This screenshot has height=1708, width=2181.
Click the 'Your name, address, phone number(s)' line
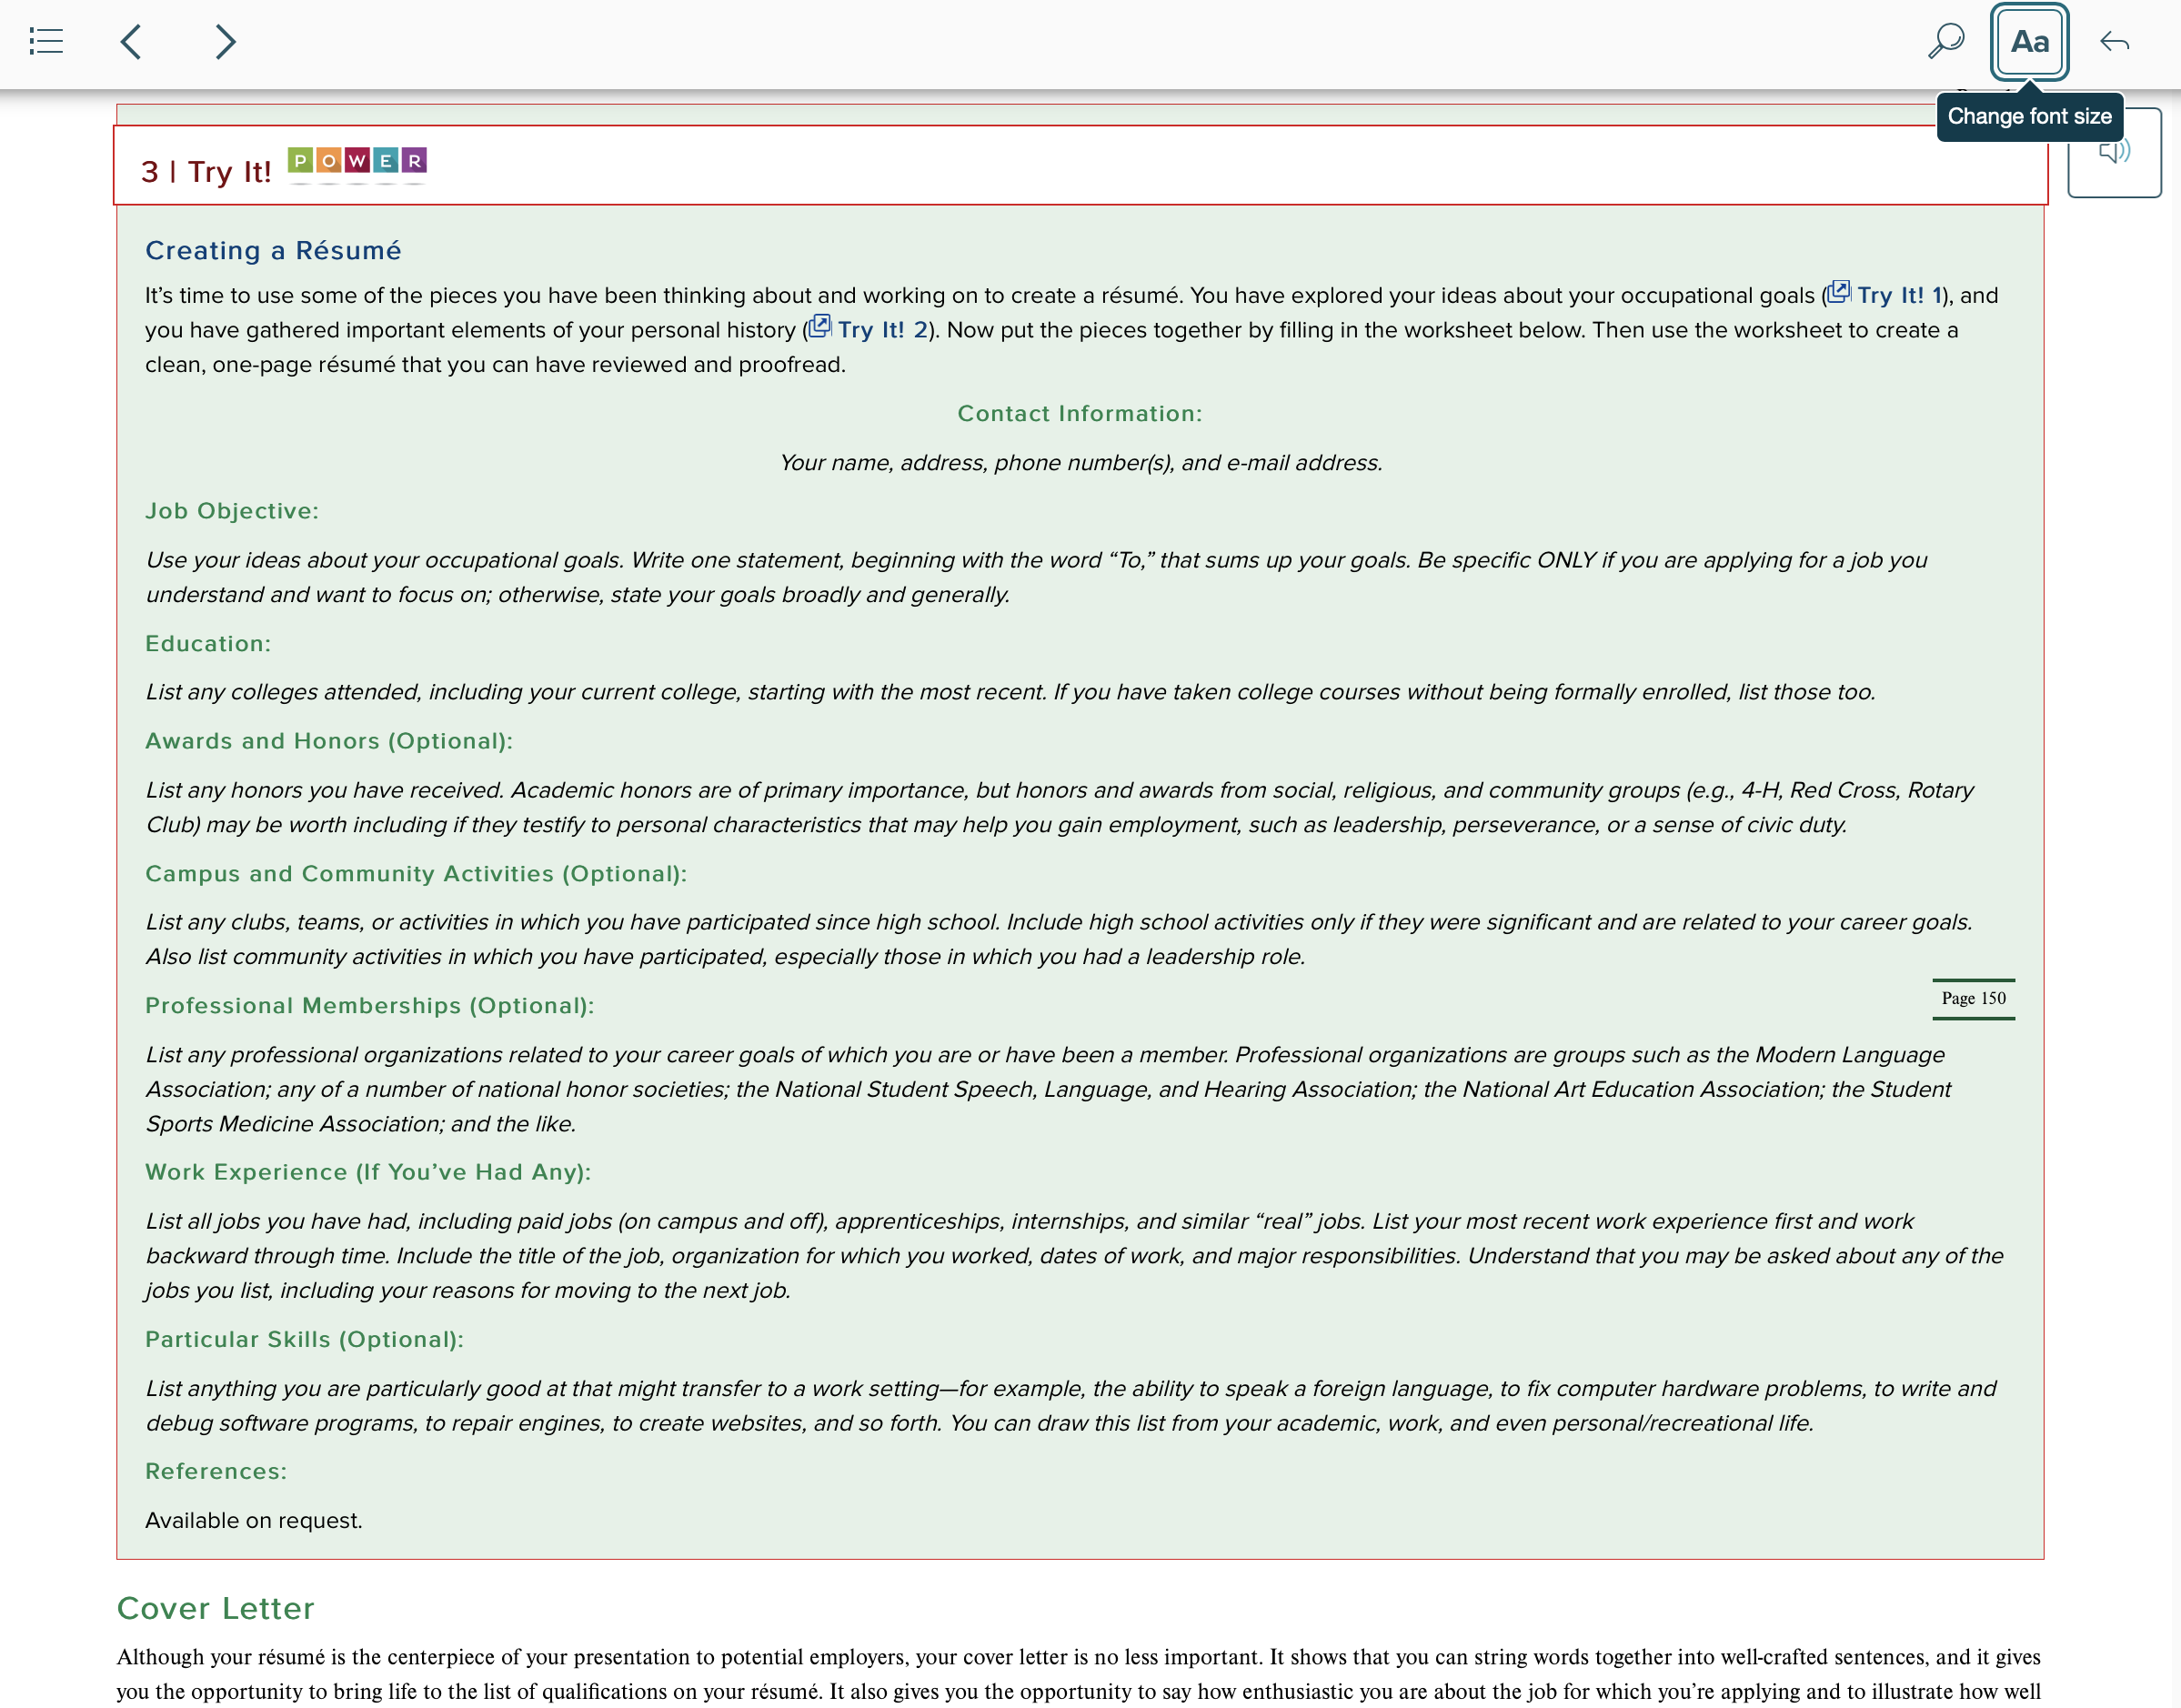click(x=1080, y=463)
